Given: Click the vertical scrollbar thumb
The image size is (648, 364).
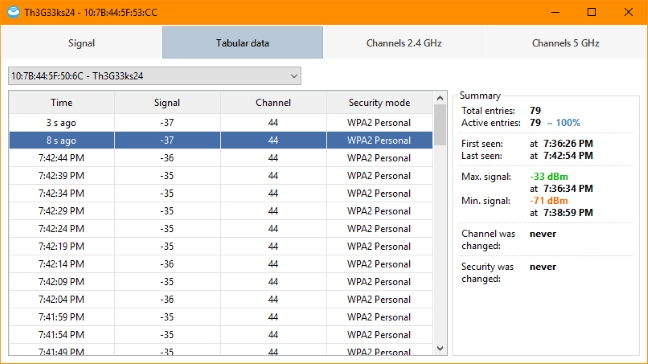Looking at the screenshot, I should [440, 125].
